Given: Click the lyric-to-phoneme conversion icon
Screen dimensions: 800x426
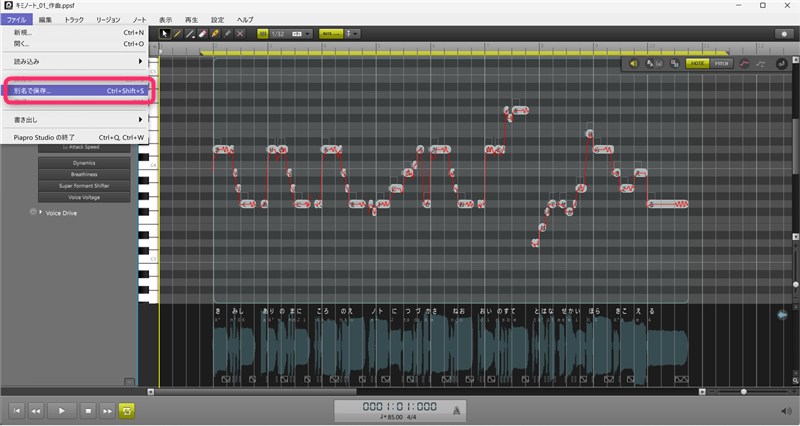Looking at the screenshot, I should coord(653,64).
